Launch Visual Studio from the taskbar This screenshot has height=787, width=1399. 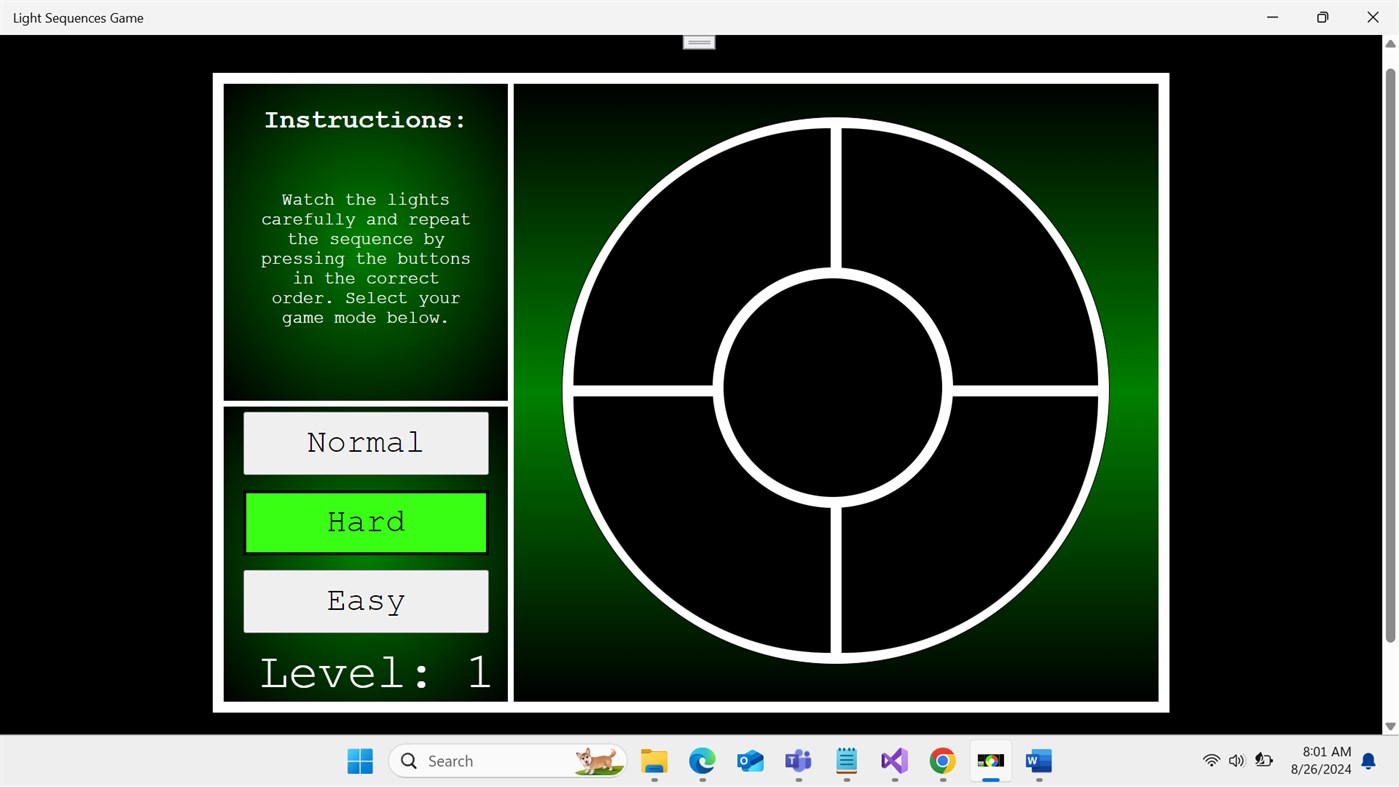[x=893, y=760]
